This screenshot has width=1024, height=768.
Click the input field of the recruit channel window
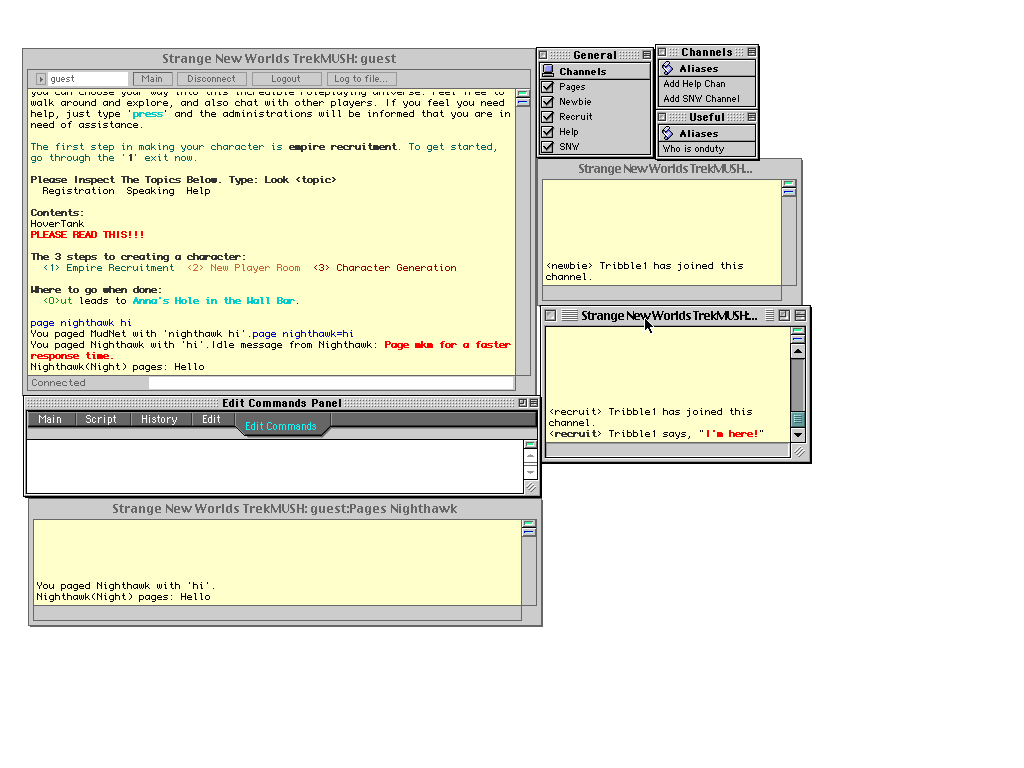[x=667, y=450]
